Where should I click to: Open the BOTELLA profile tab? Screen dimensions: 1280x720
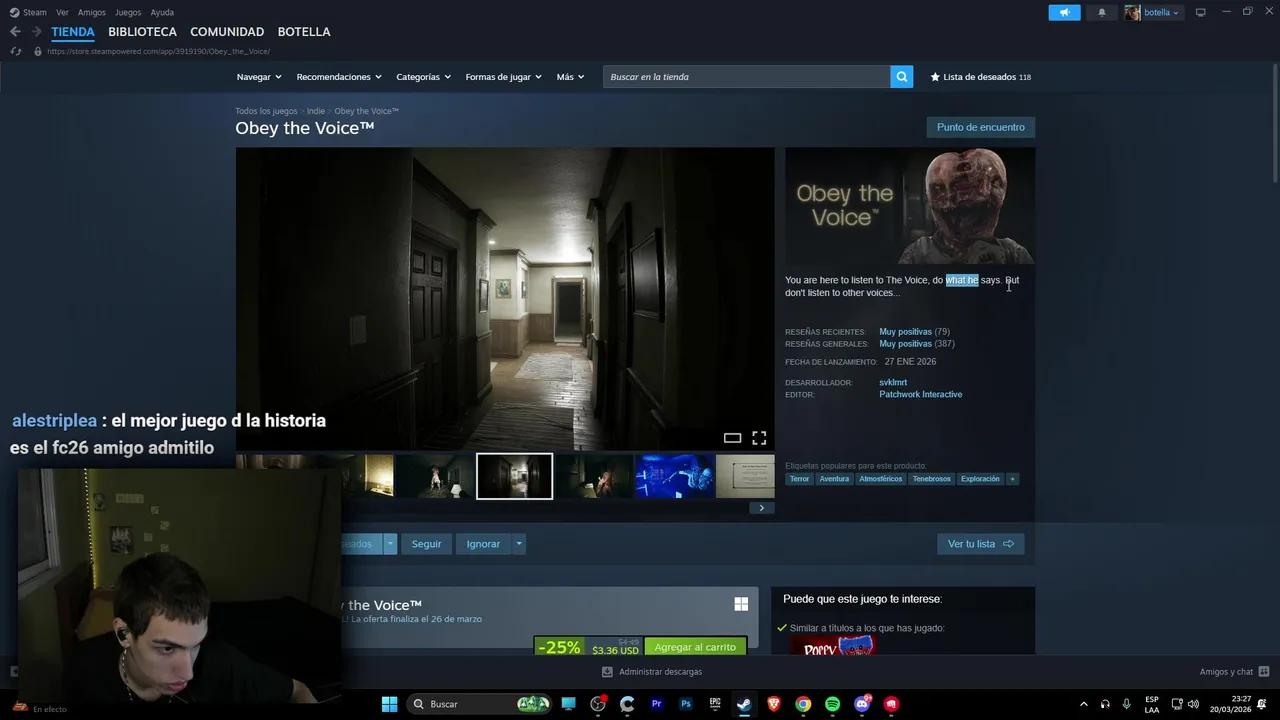coord(304,32)
